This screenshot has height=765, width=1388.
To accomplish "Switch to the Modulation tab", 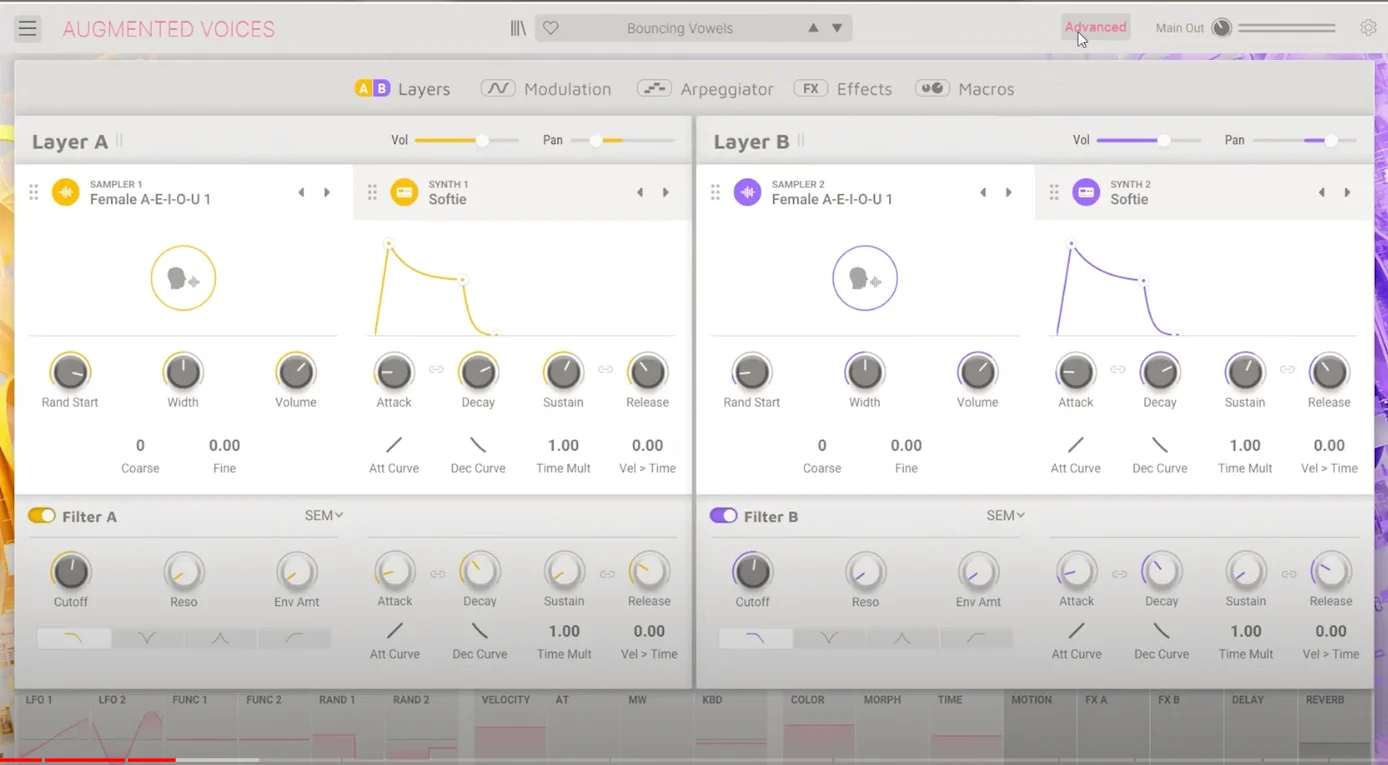I will 546,89.
